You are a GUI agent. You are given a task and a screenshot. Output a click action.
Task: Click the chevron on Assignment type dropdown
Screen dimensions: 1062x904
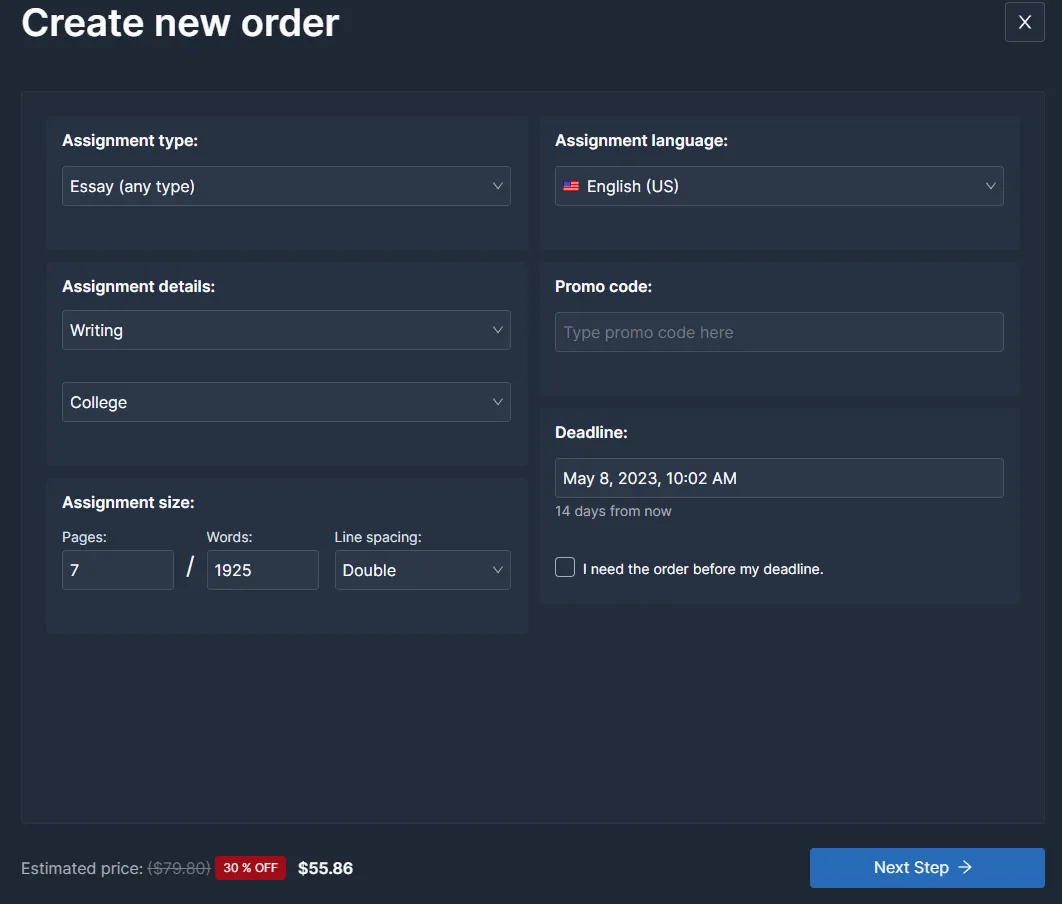point(497,186)
